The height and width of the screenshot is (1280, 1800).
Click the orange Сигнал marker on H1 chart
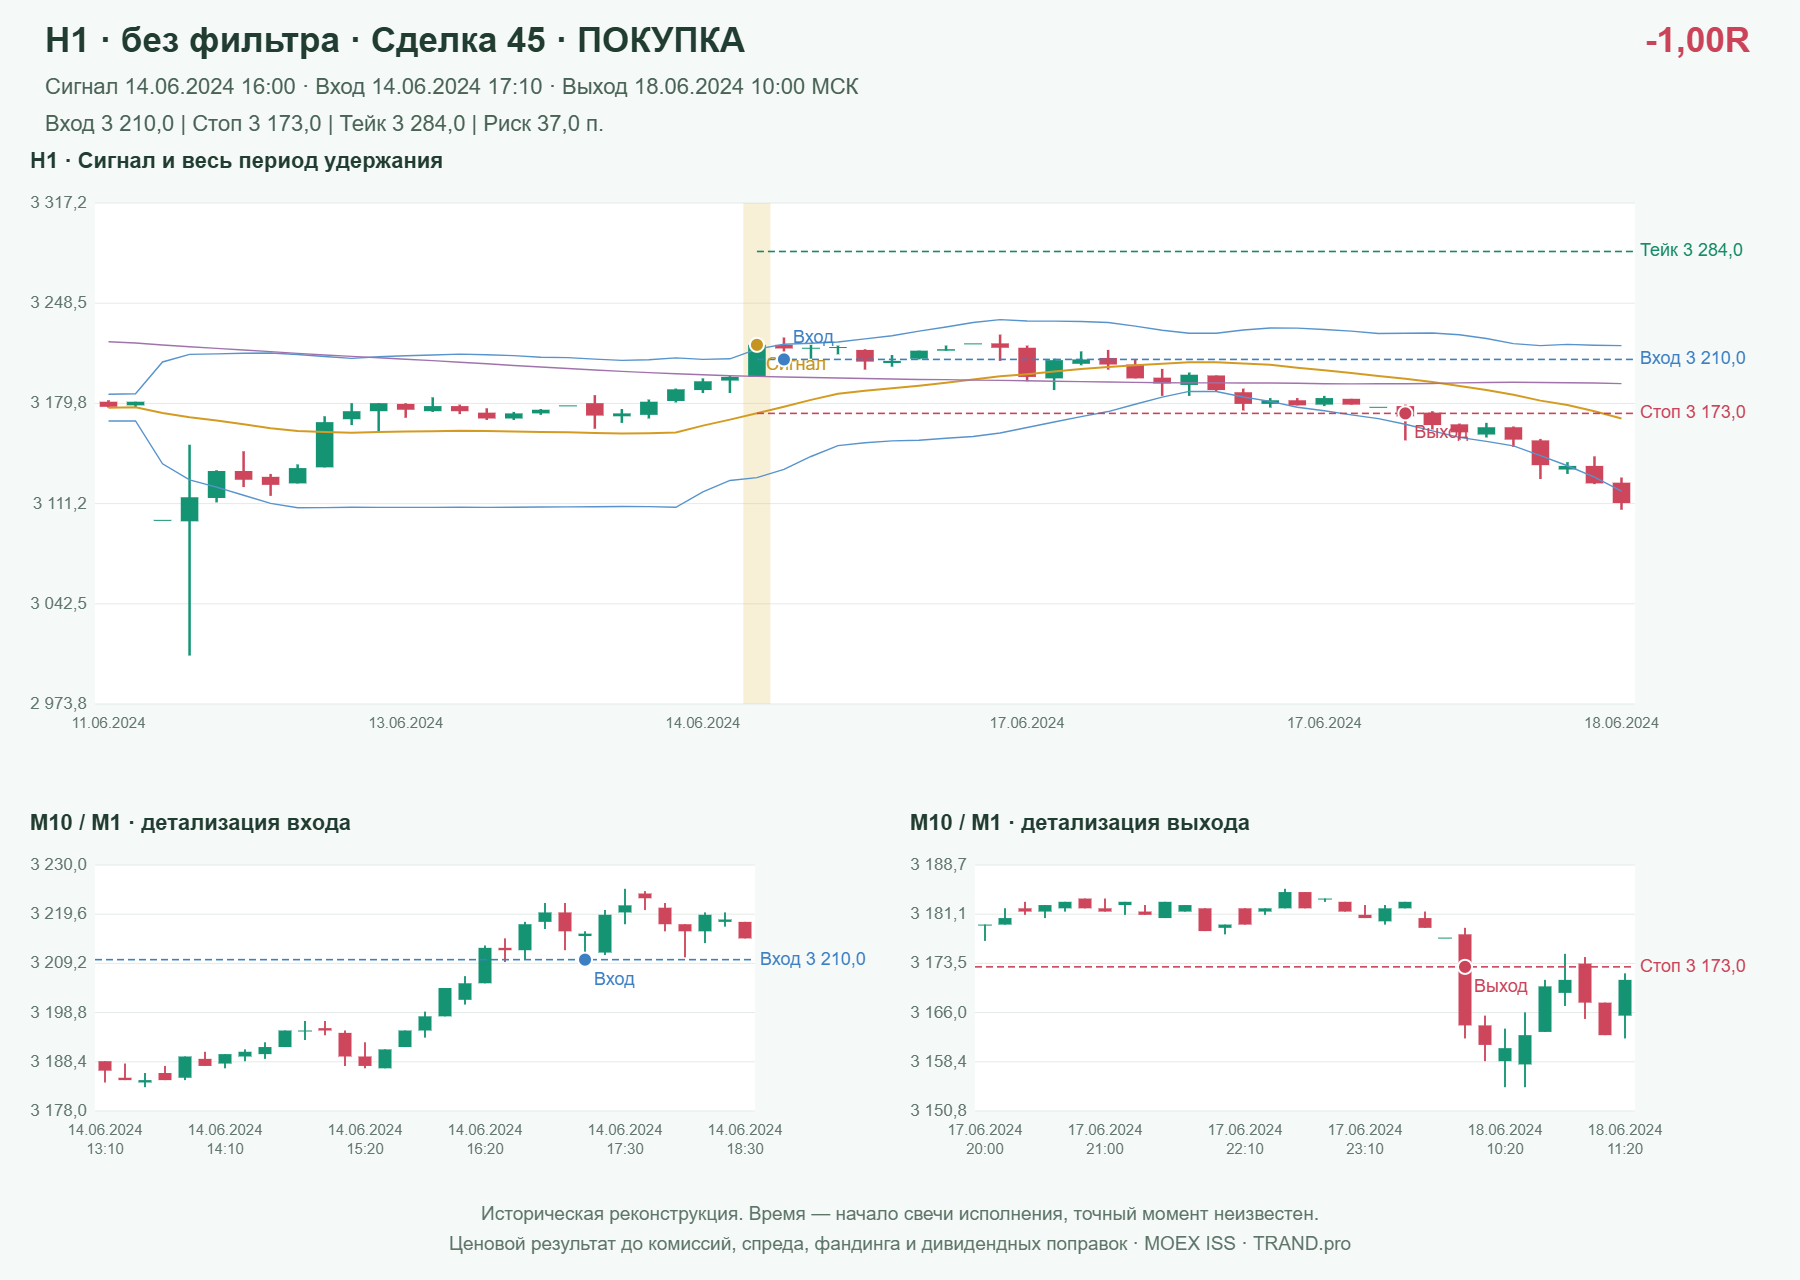pyautogui.click(x=757, y=345)
